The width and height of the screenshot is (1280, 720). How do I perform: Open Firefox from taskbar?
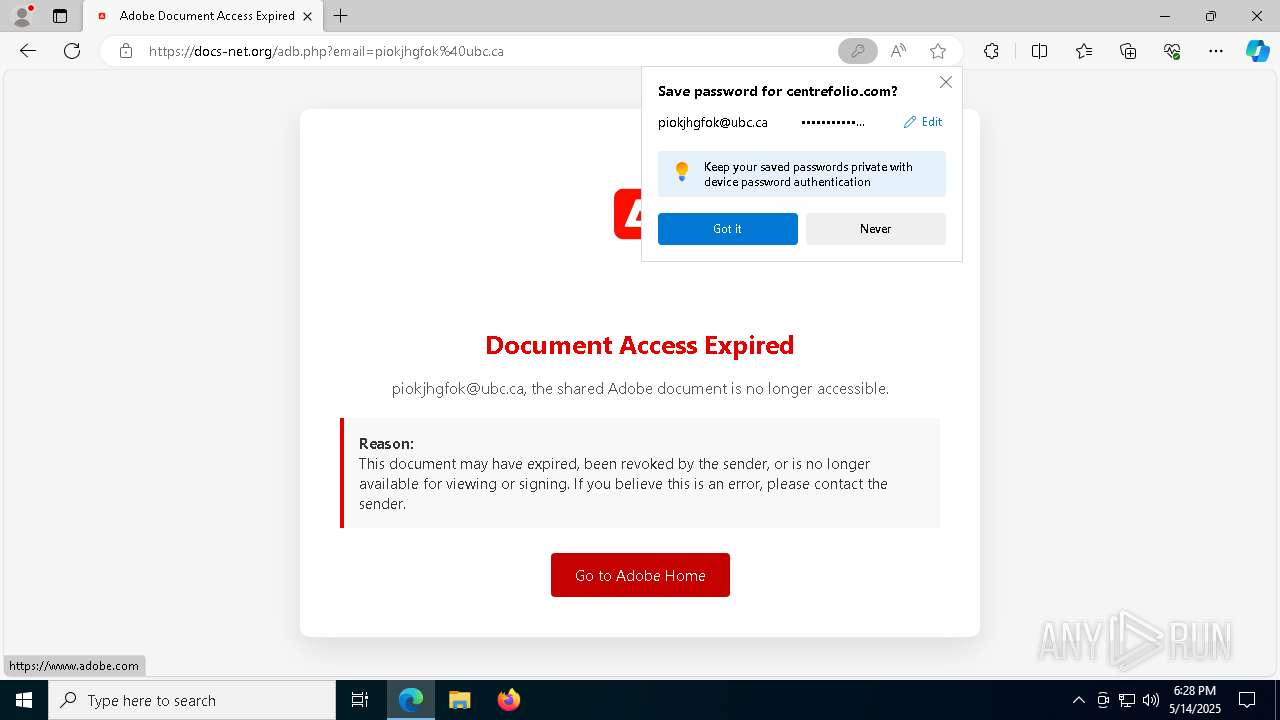click(x=508, y=700)
